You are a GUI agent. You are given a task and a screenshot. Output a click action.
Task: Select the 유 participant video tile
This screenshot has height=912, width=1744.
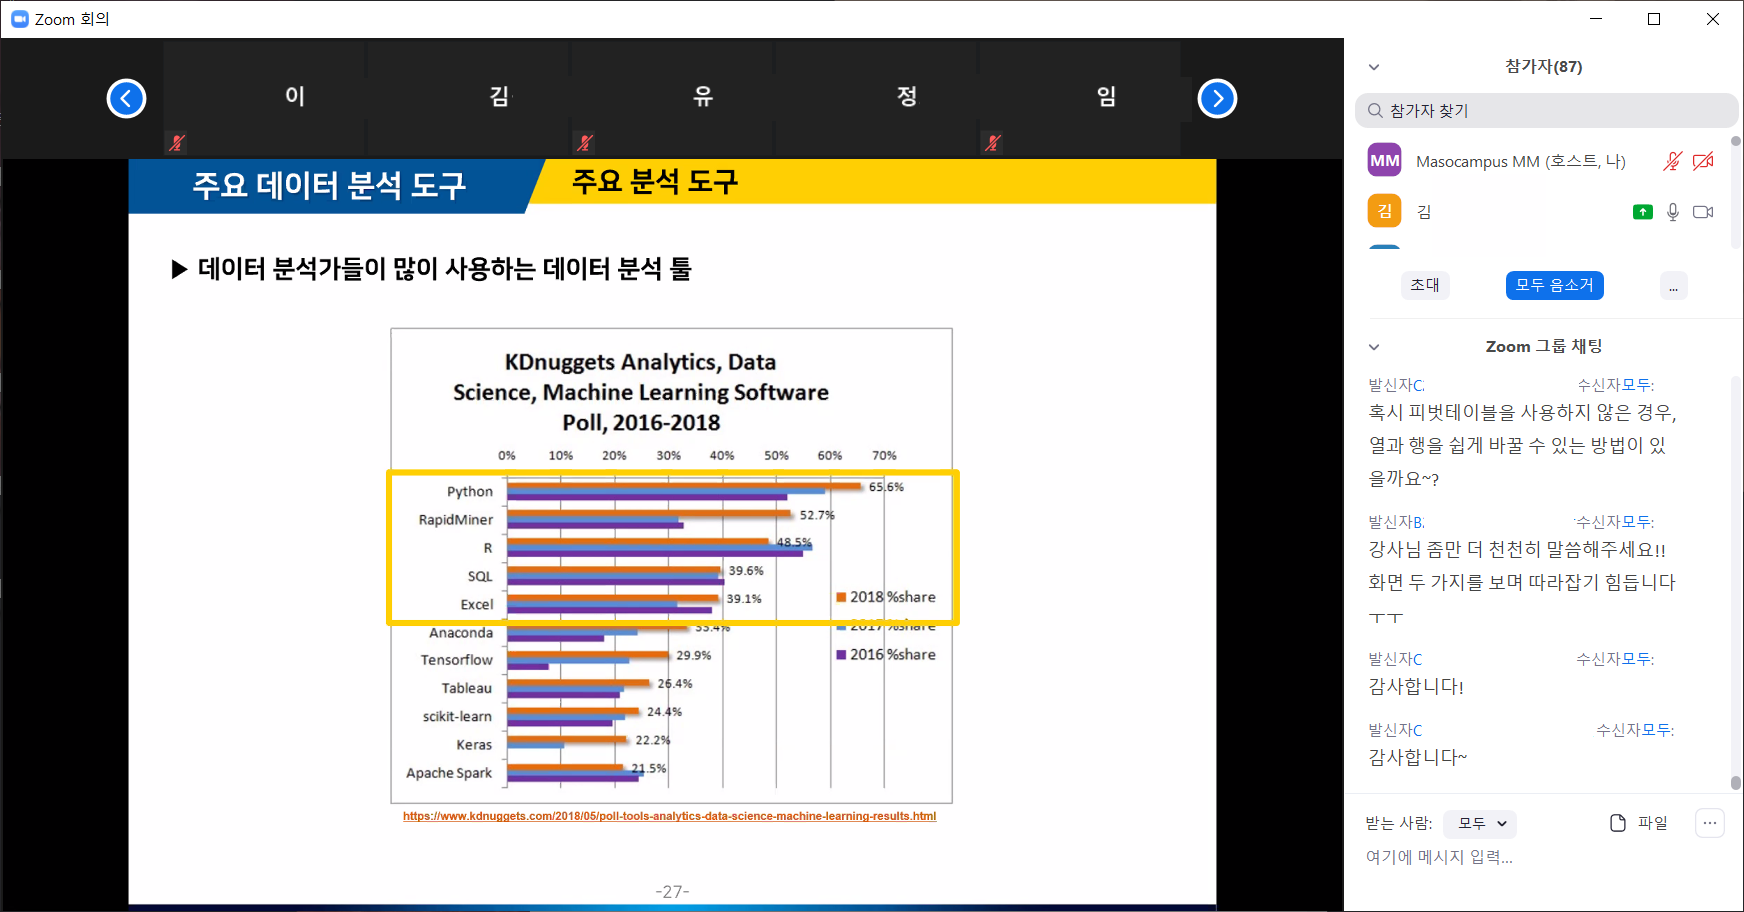pos(702,97)
